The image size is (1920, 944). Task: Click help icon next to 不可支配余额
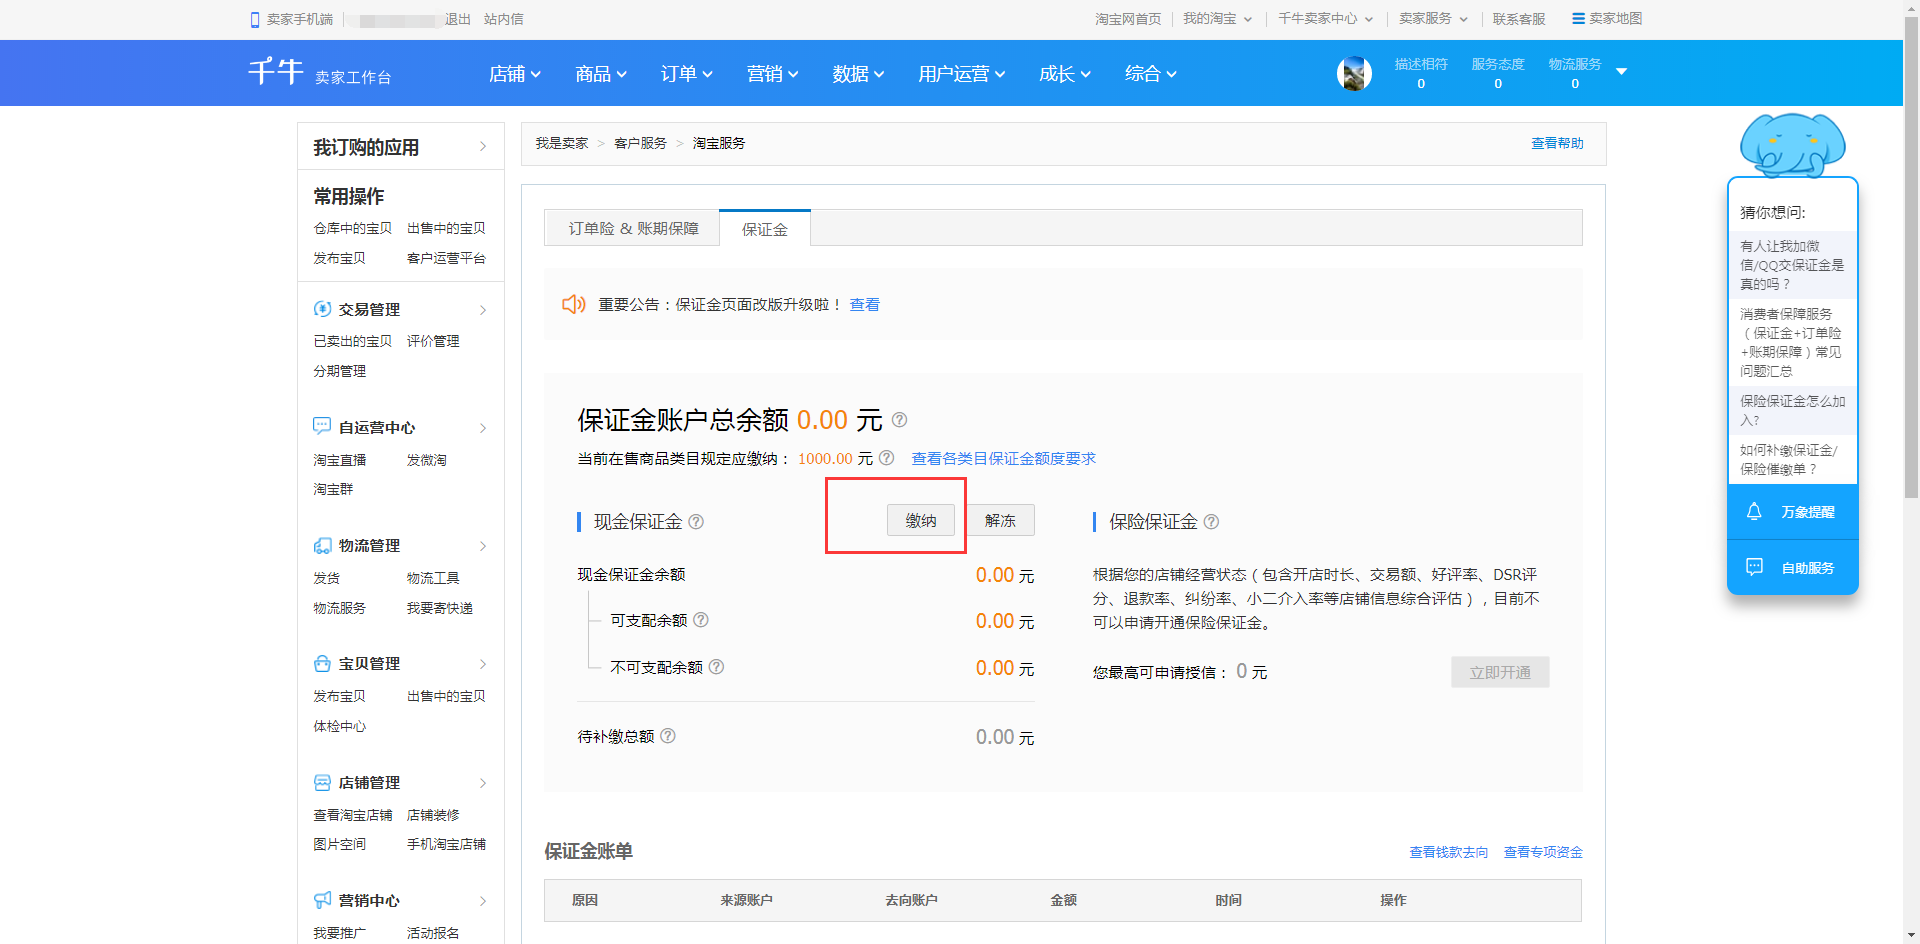tap(716, 667)
